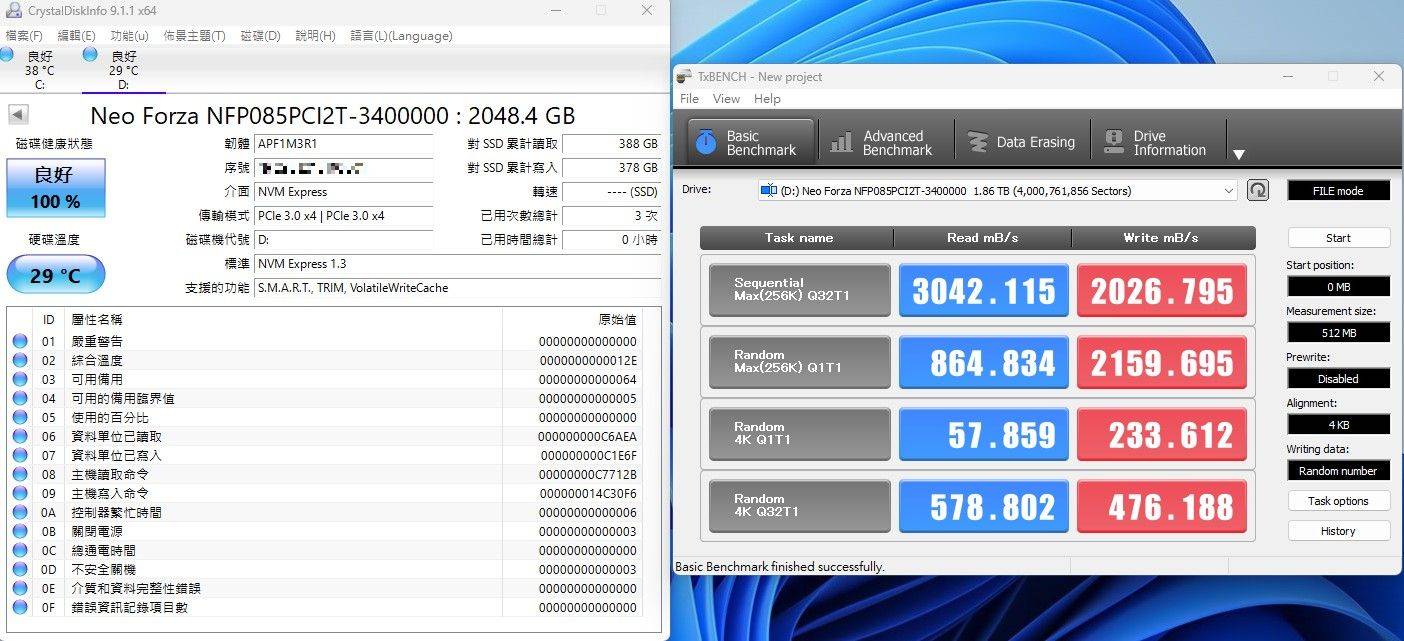The width and height of the screenshot is (1404, 641).
Task: Toggle Writing data from Random number
Action: coord(1338,470)
